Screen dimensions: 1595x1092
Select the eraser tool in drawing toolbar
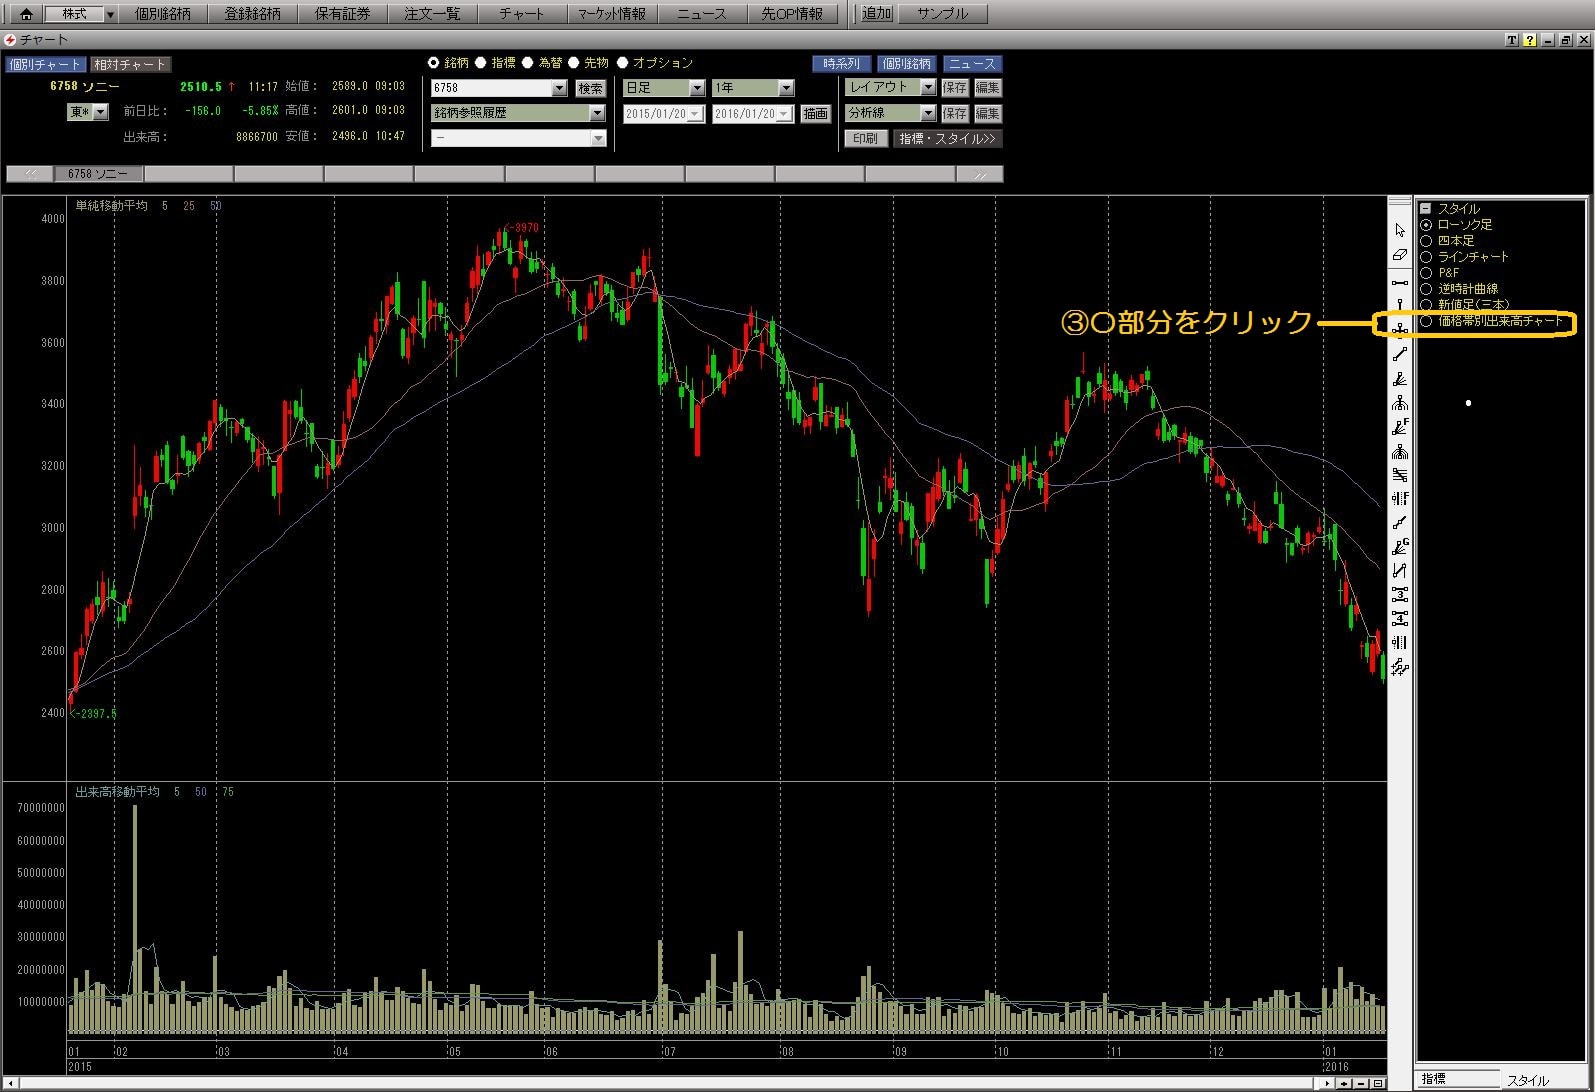coord(1399,255)
